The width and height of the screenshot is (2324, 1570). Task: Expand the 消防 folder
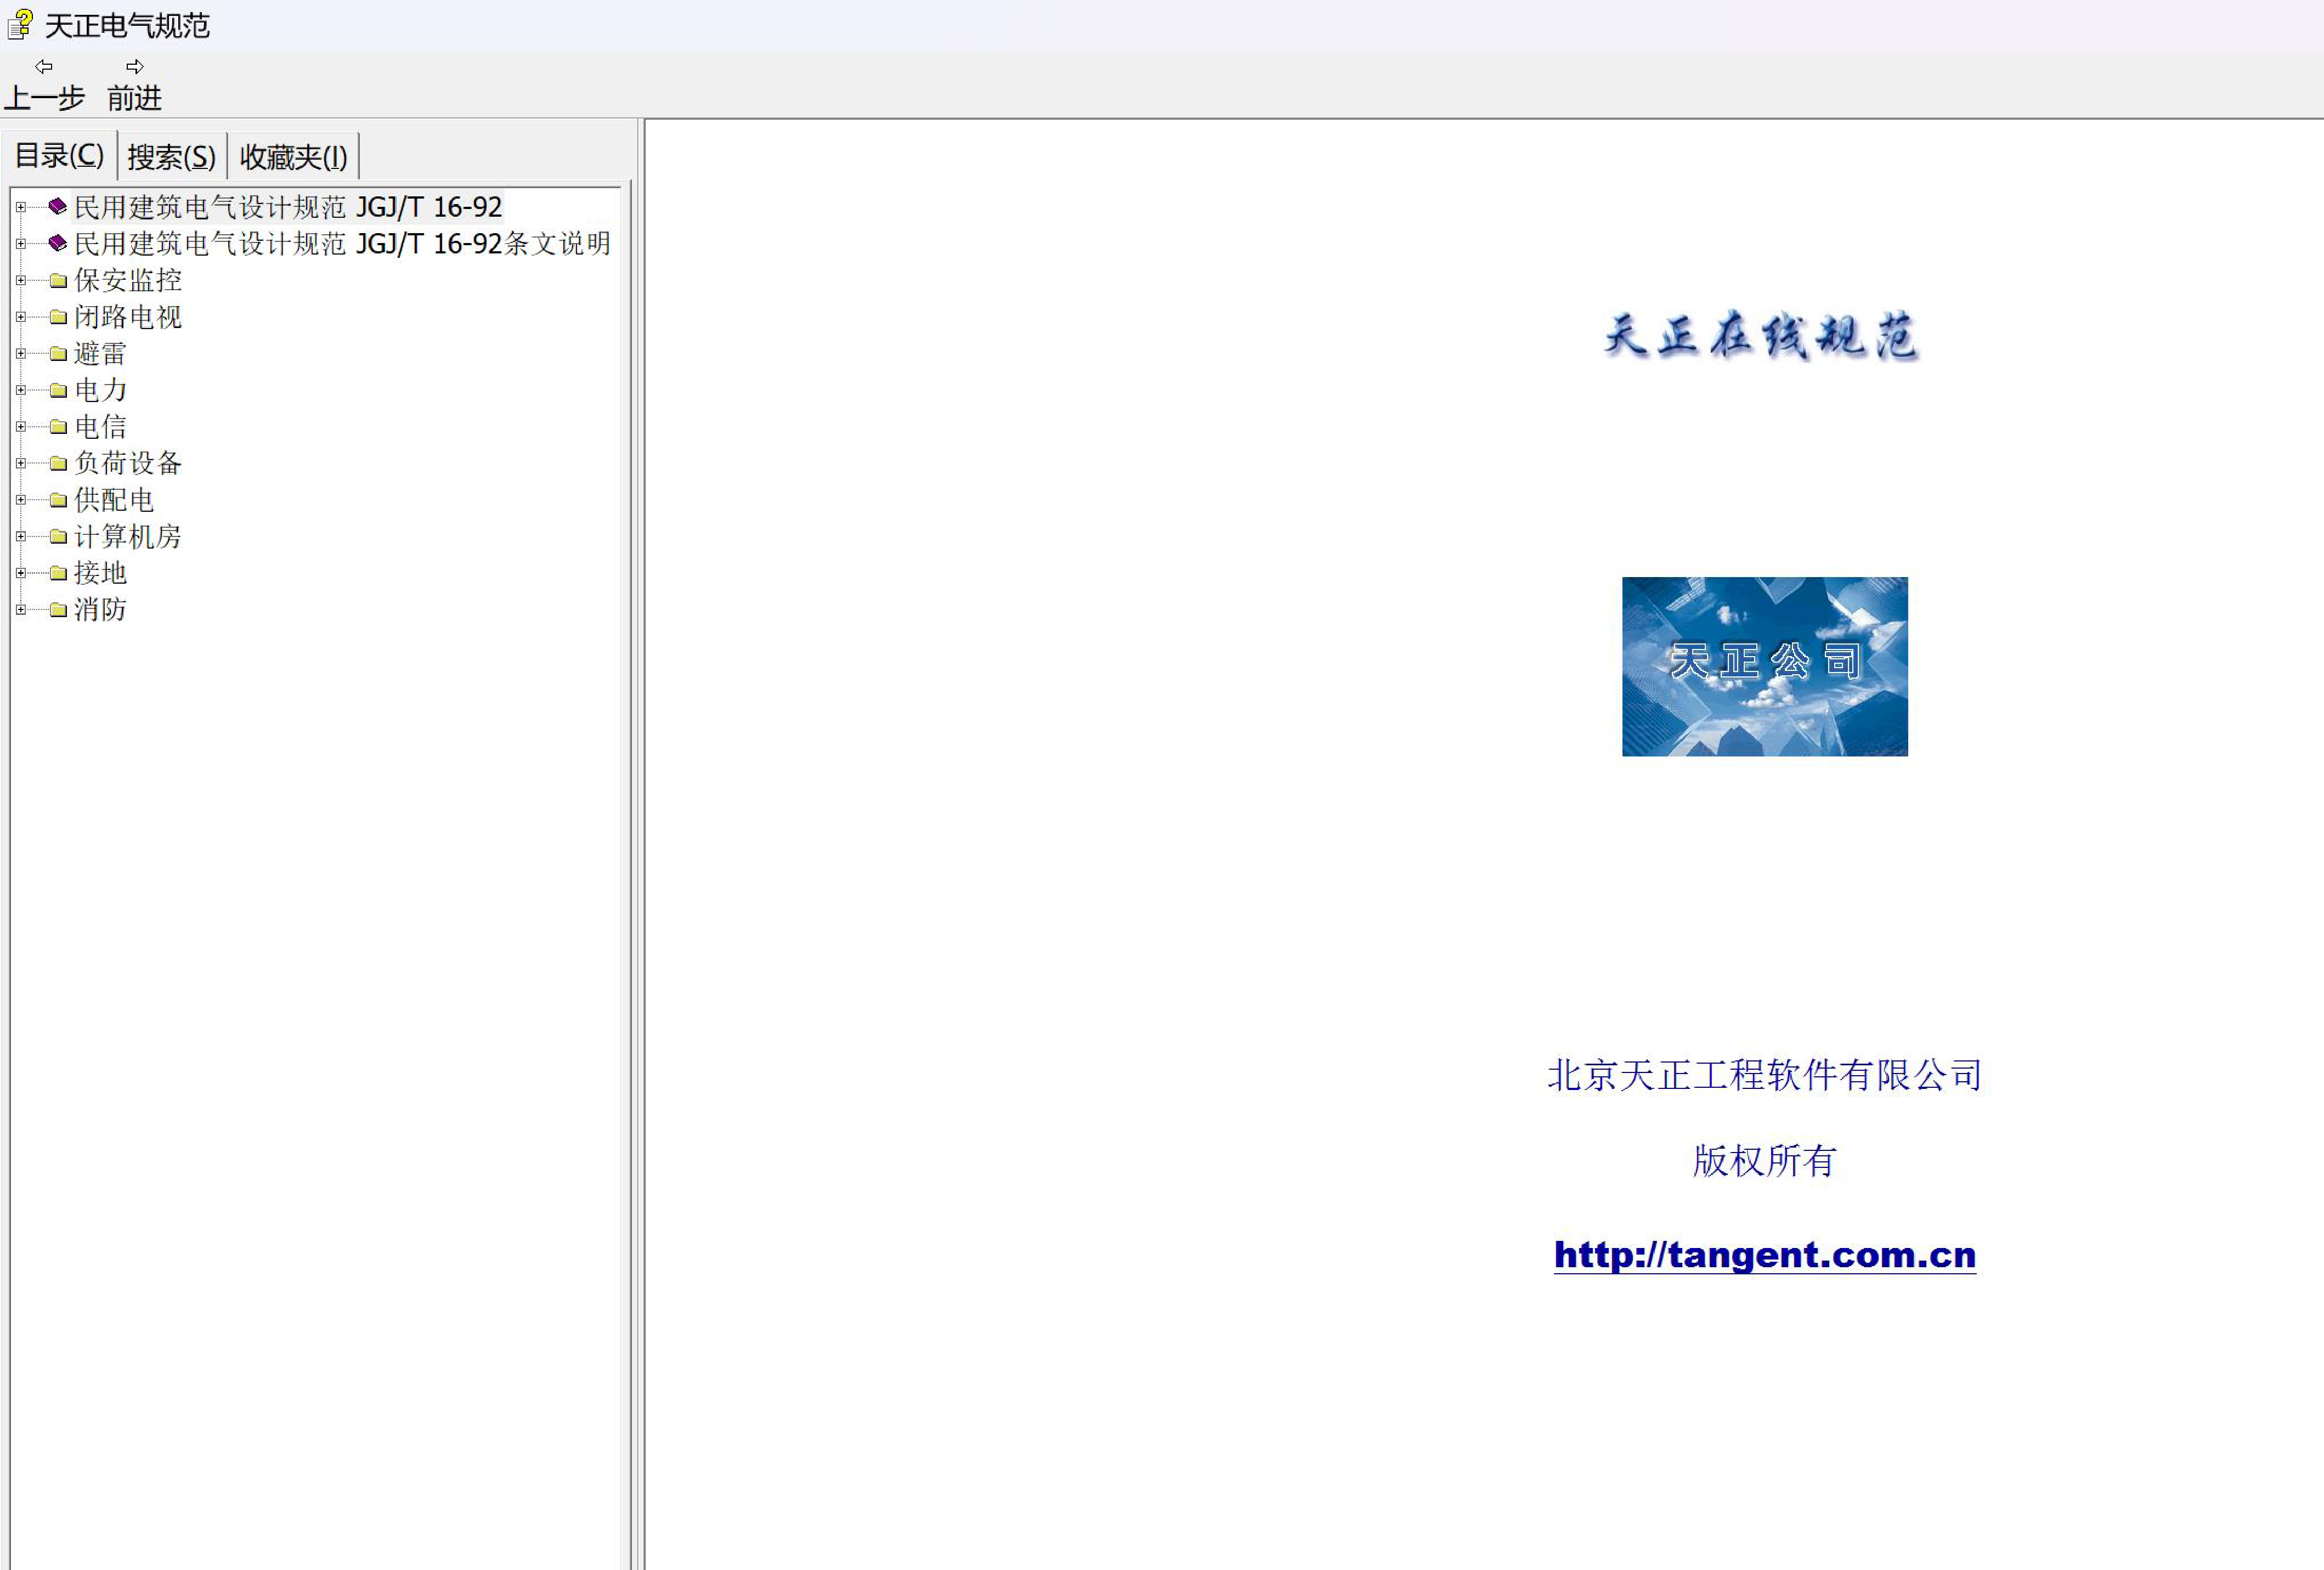click(x=20, y=609)
